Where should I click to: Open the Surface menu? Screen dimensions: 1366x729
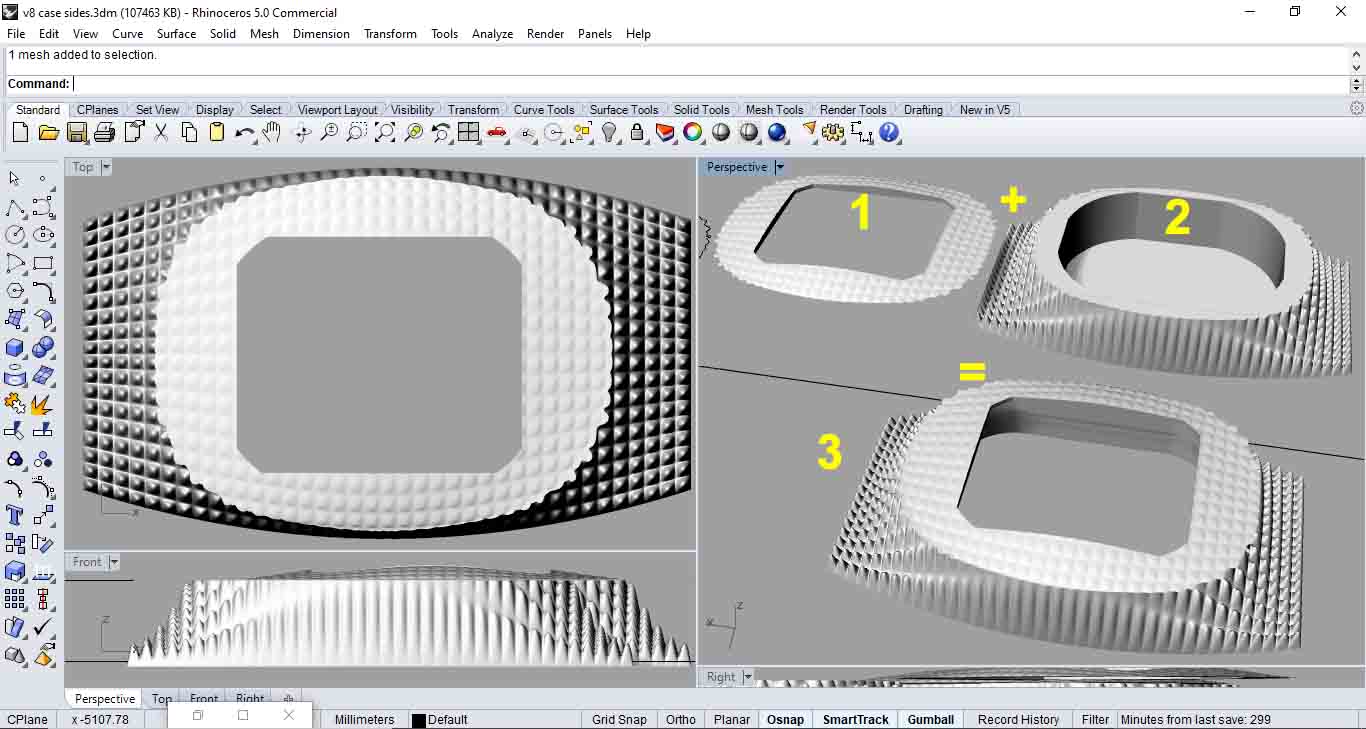(x=176, y=33)
